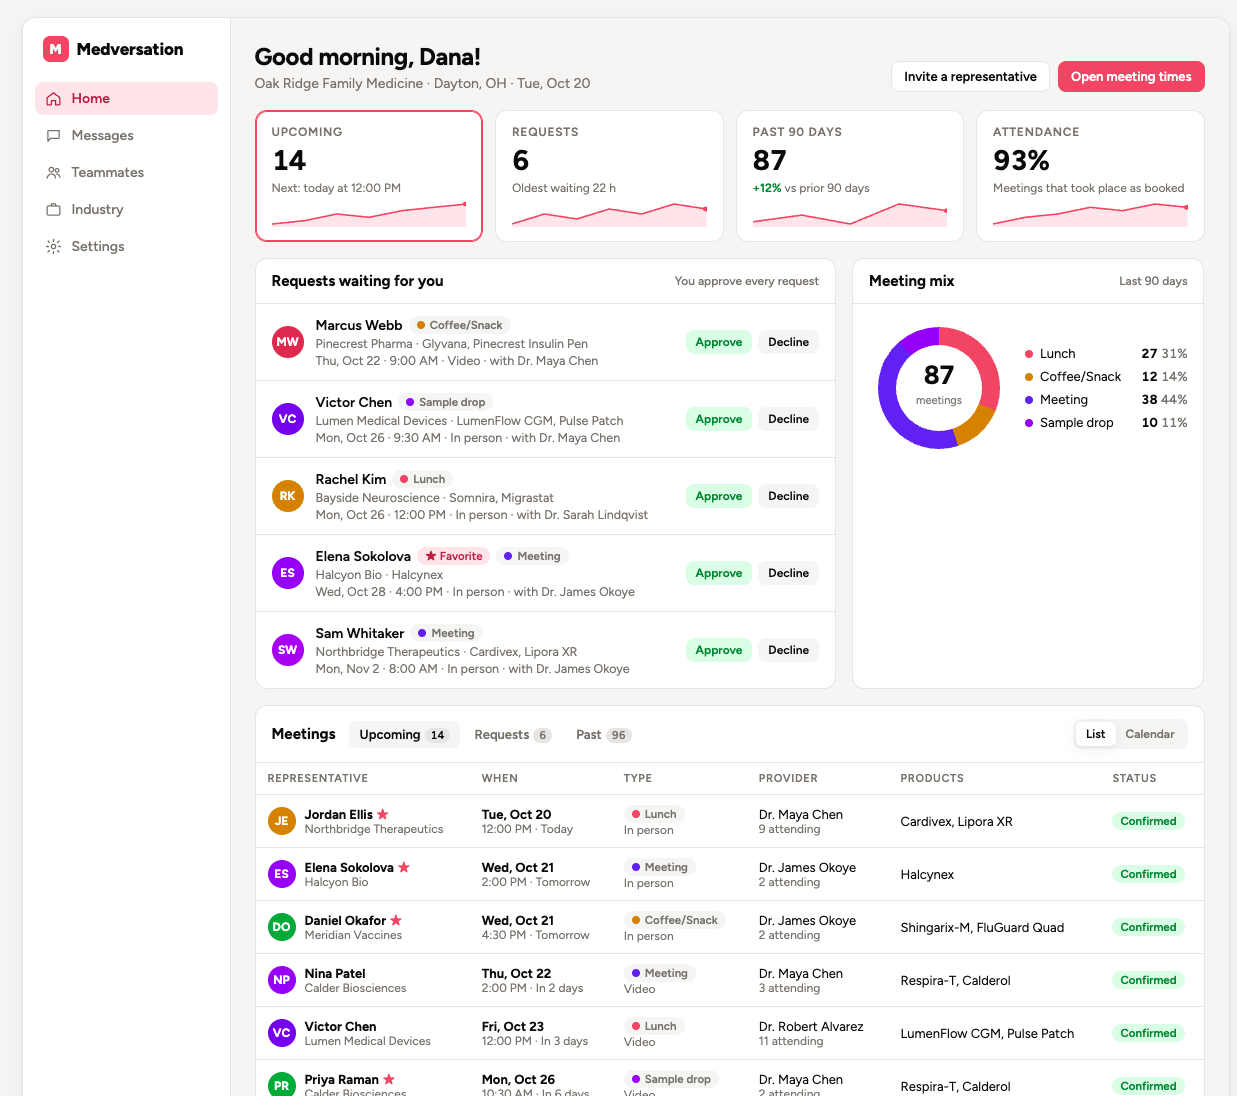Click the Teammates people icon
The width and height of the screenshot is (1237, 1096).
(54, 173)
